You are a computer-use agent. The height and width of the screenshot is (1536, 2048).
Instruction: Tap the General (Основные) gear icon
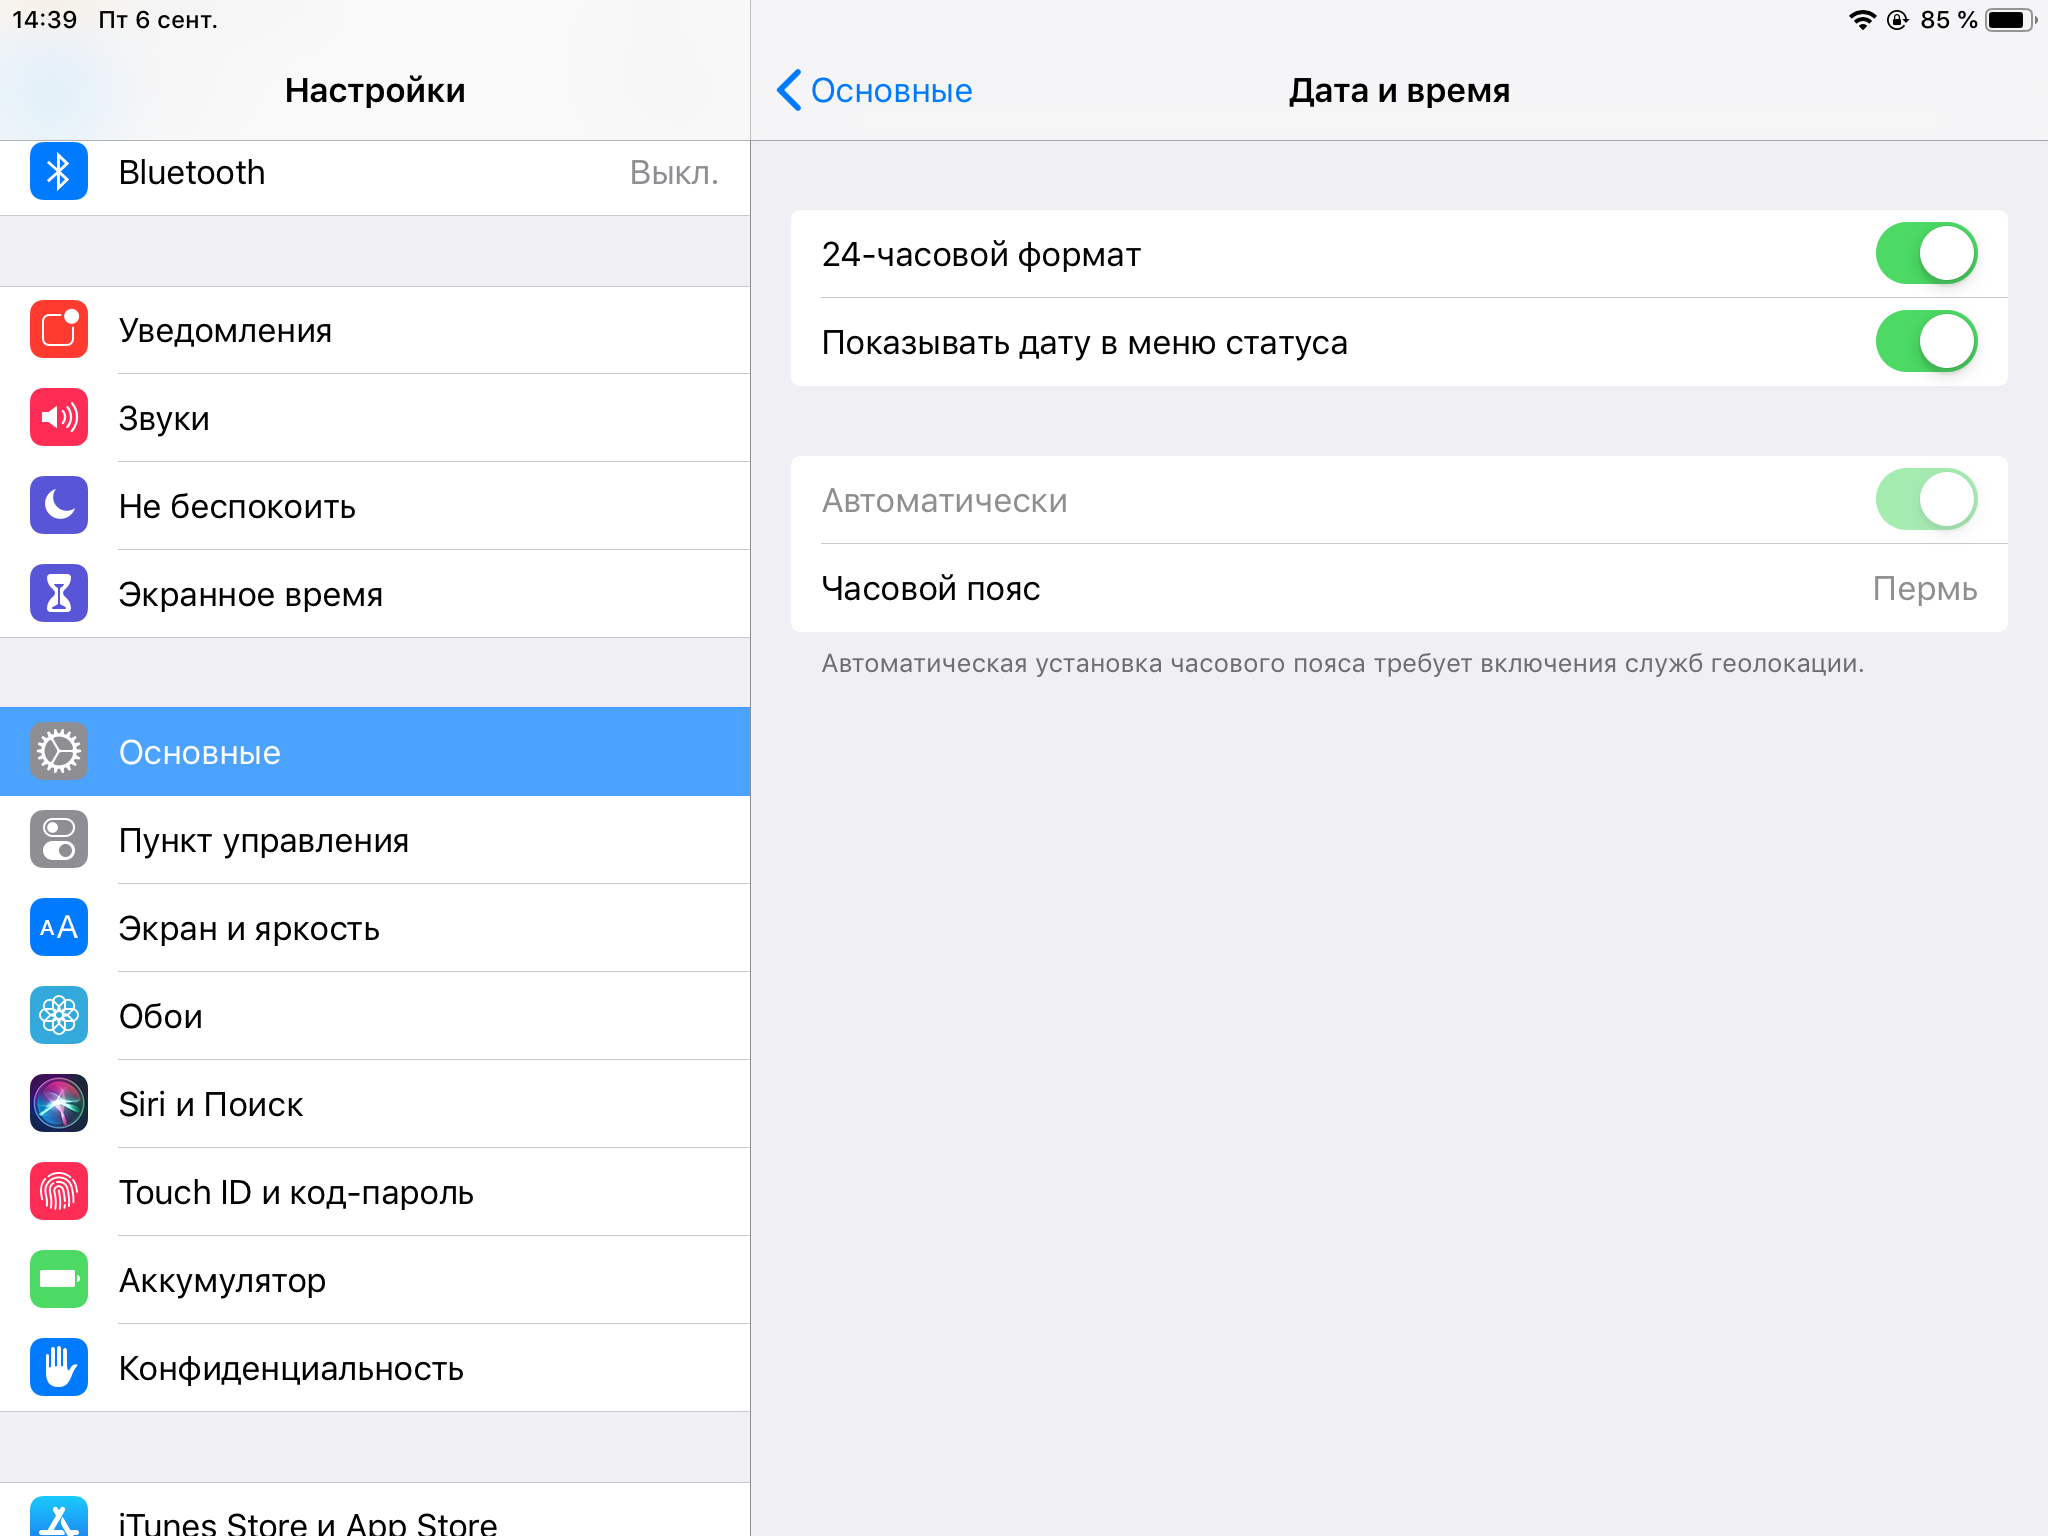tap(59, 751)
